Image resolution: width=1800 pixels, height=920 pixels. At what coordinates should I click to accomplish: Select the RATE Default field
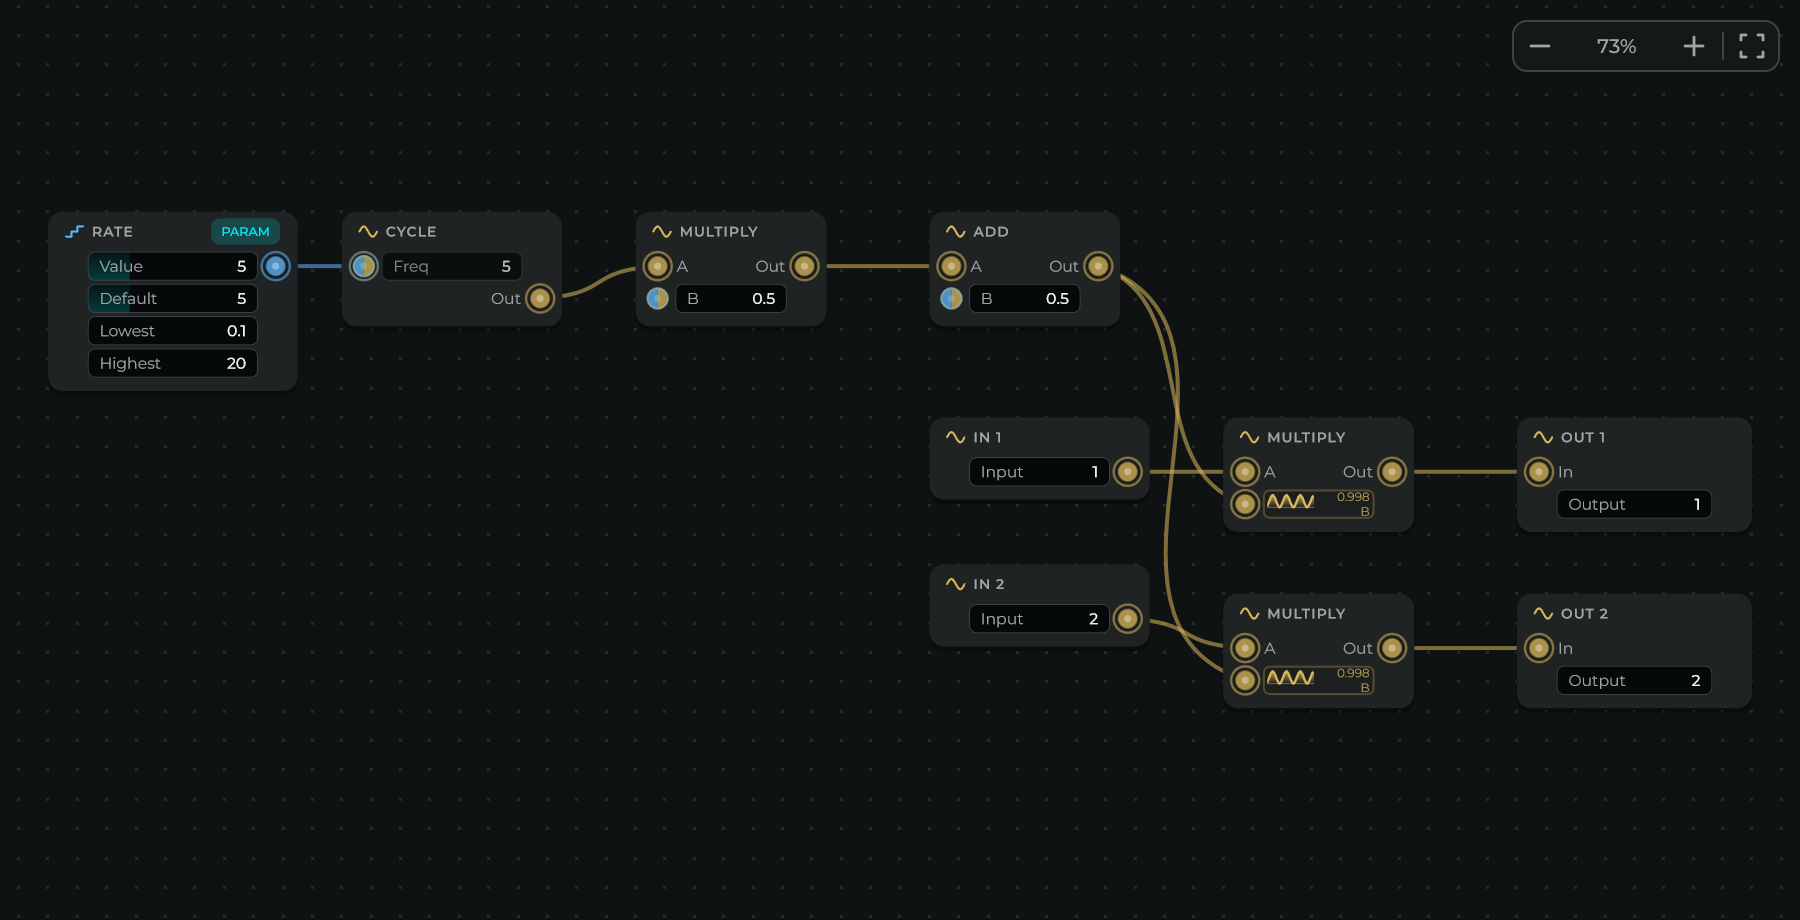click(x=173, y=298)
